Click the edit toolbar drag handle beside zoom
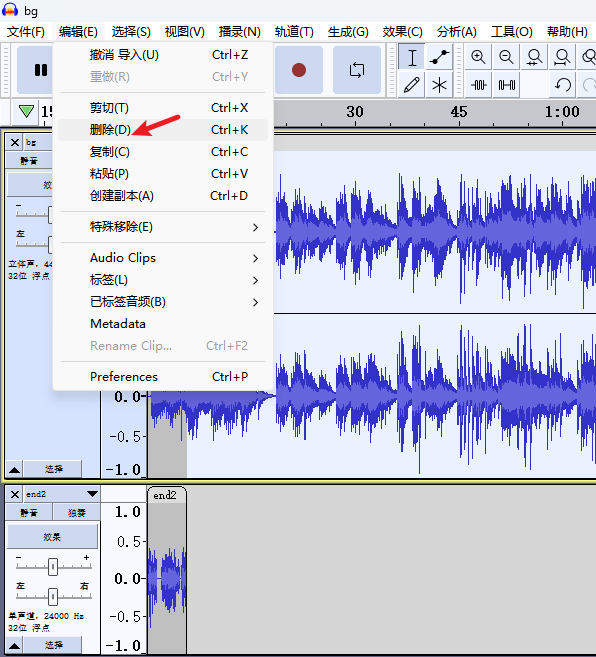 (x=459, y=70)
